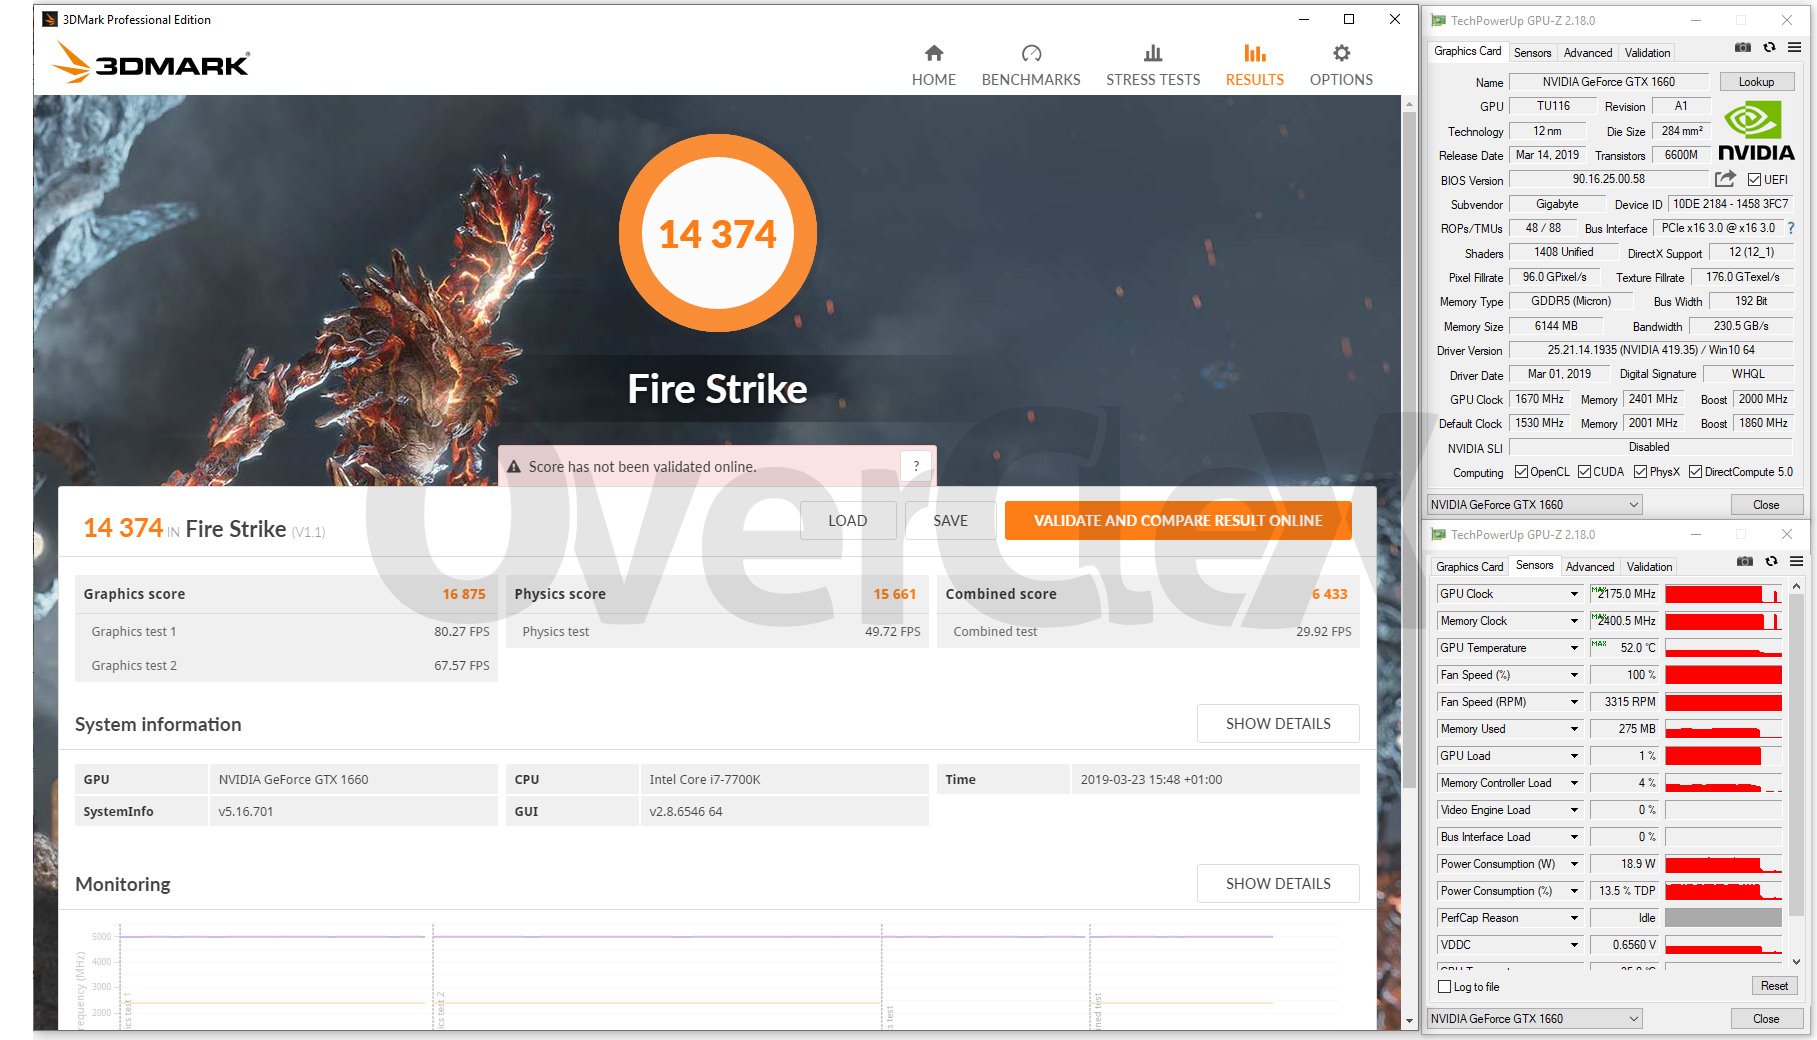Click Validate and Compare Result Online
Image resolution: width=1817 pixels, height=1040 pixels.
pos(1177,521)
